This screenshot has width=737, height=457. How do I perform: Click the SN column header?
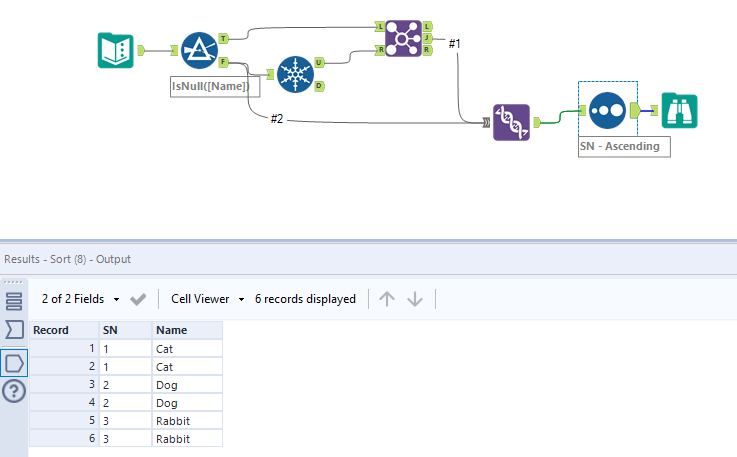tap(125, 330)
